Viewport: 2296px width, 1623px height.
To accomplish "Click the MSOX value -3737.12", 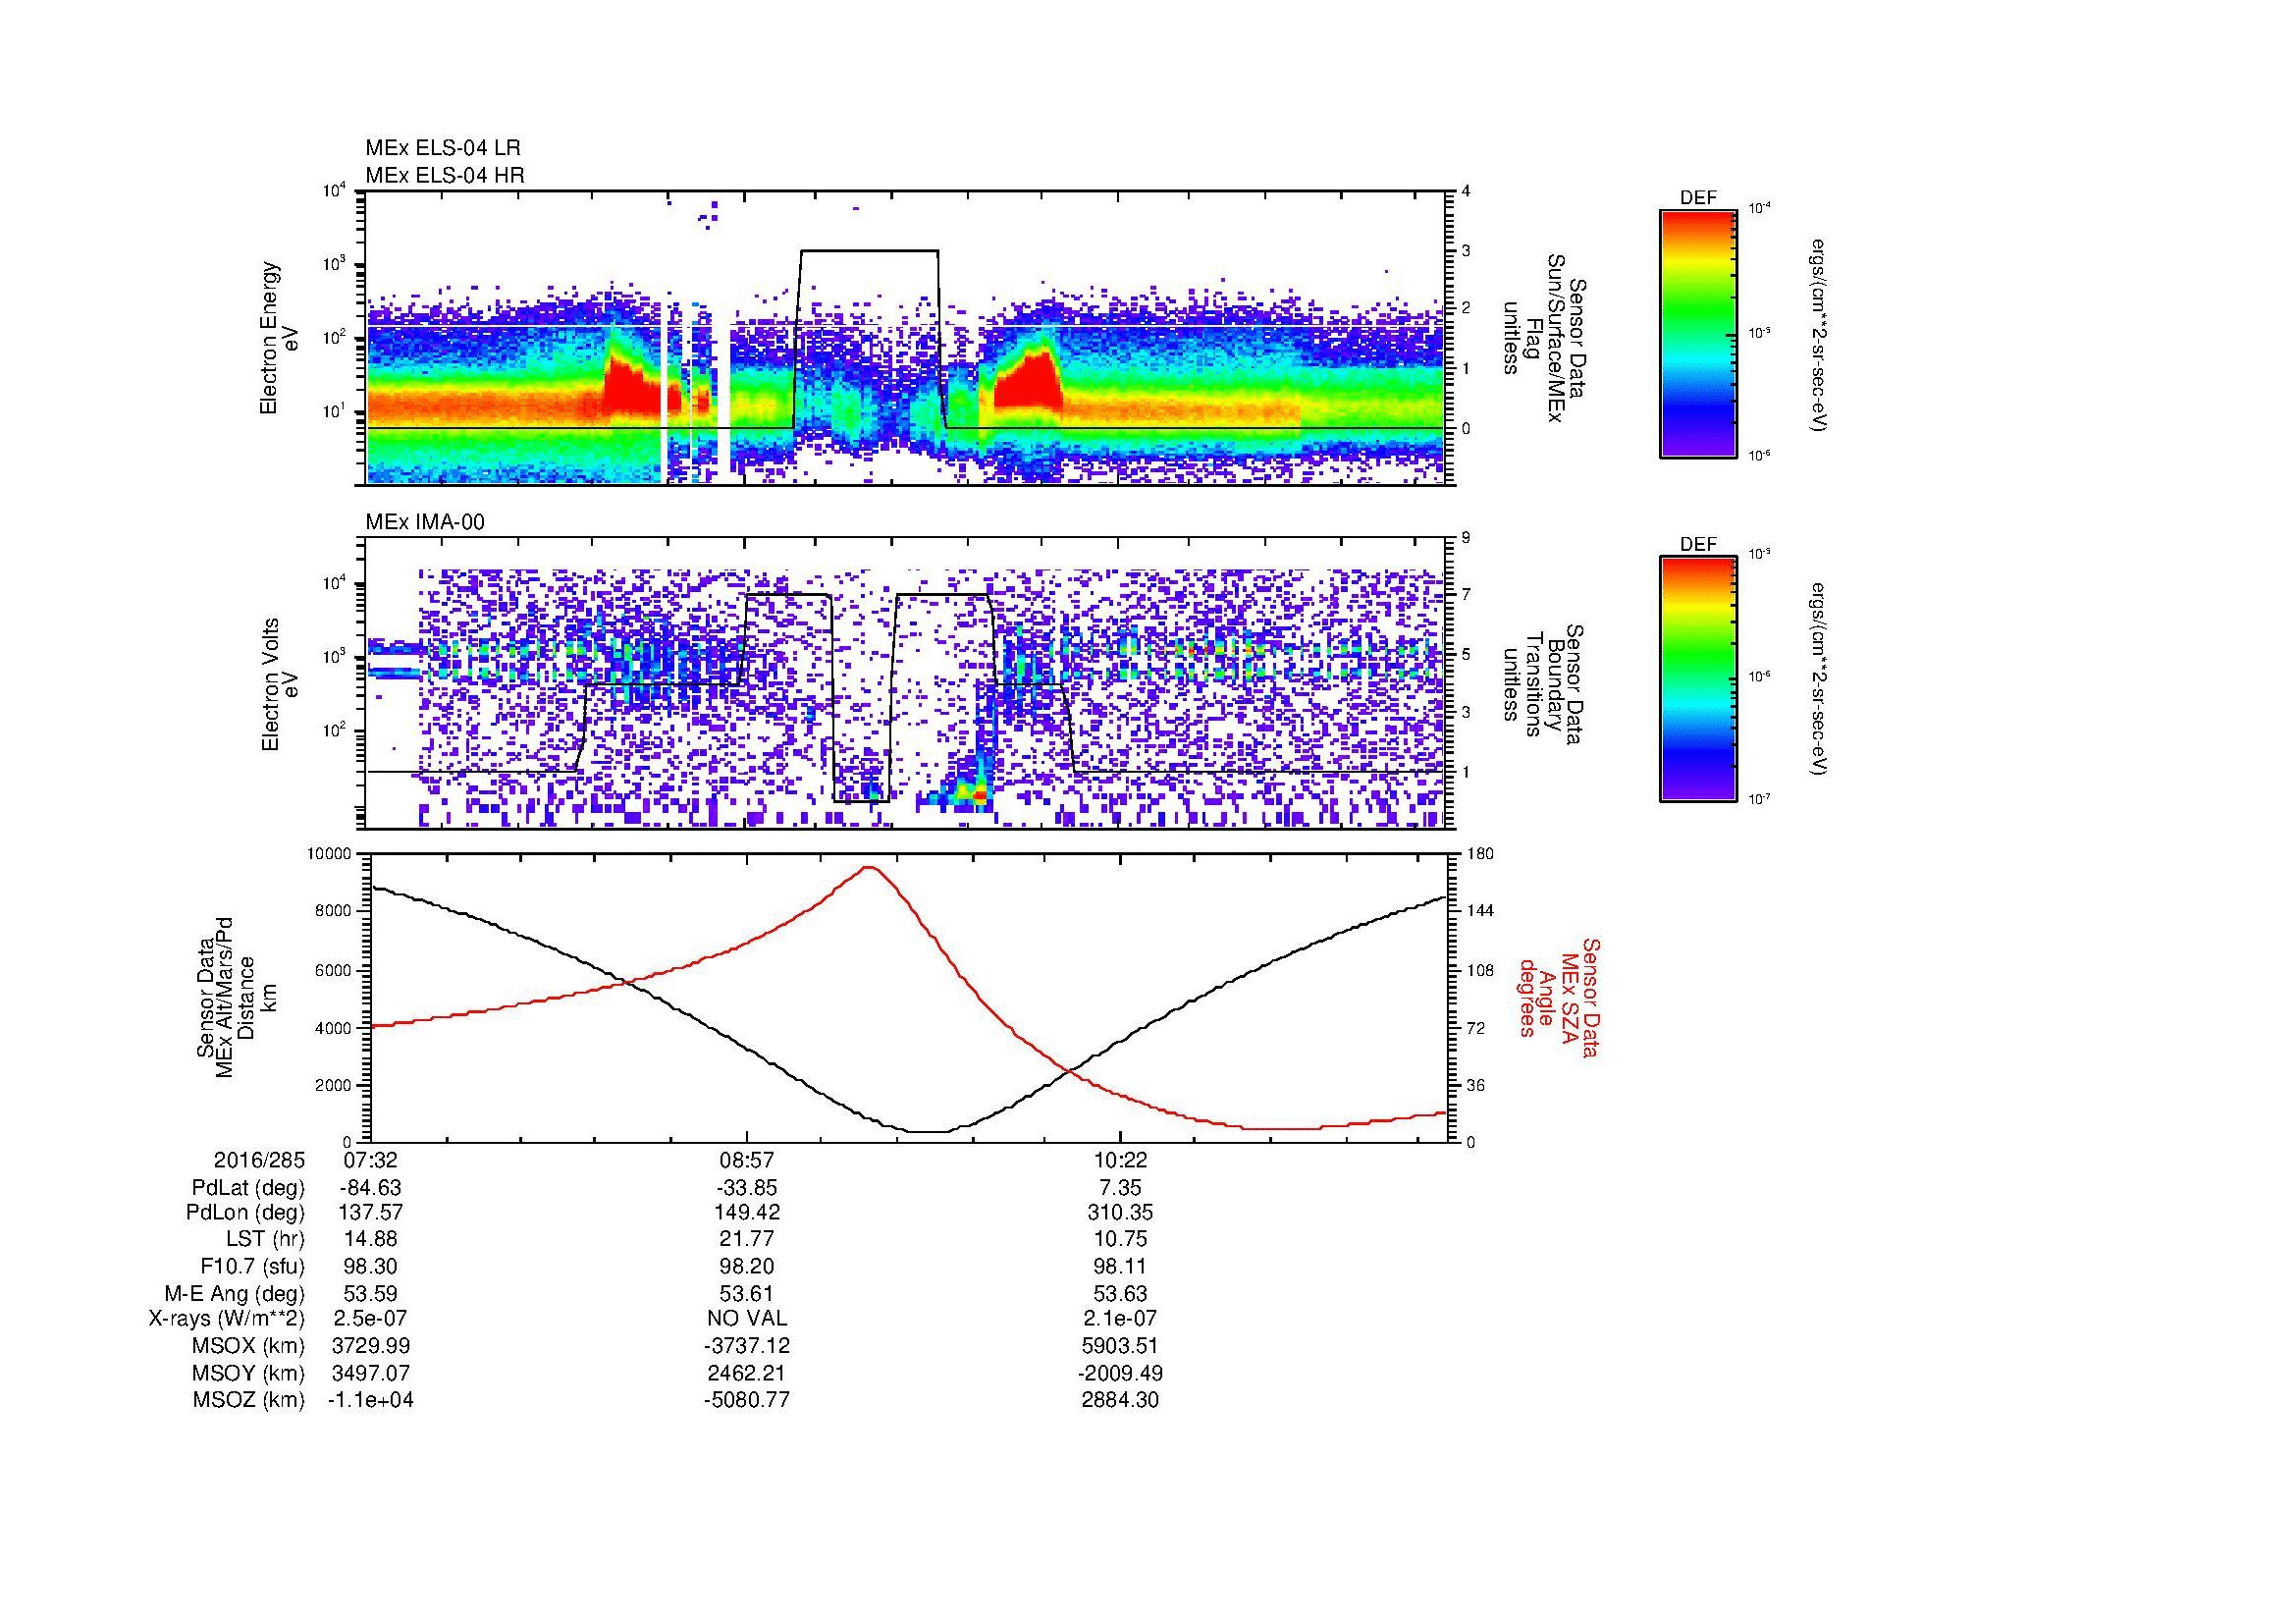I will click(747, 1346).
